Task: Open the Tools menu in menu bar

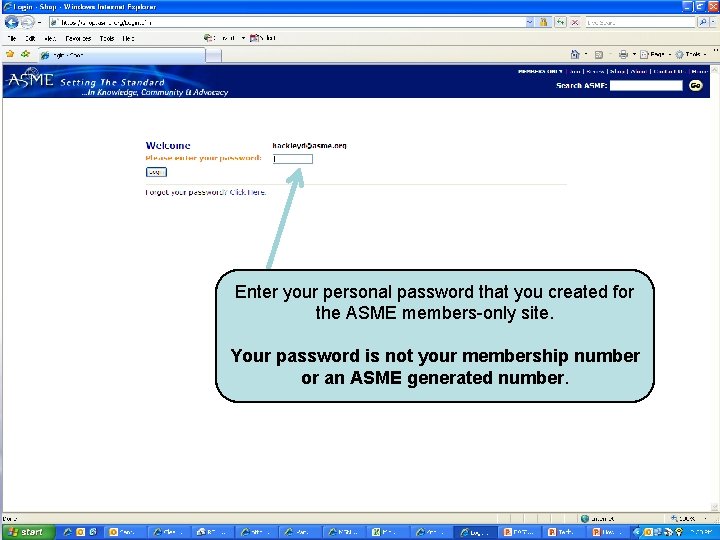Action: [107, 39]
